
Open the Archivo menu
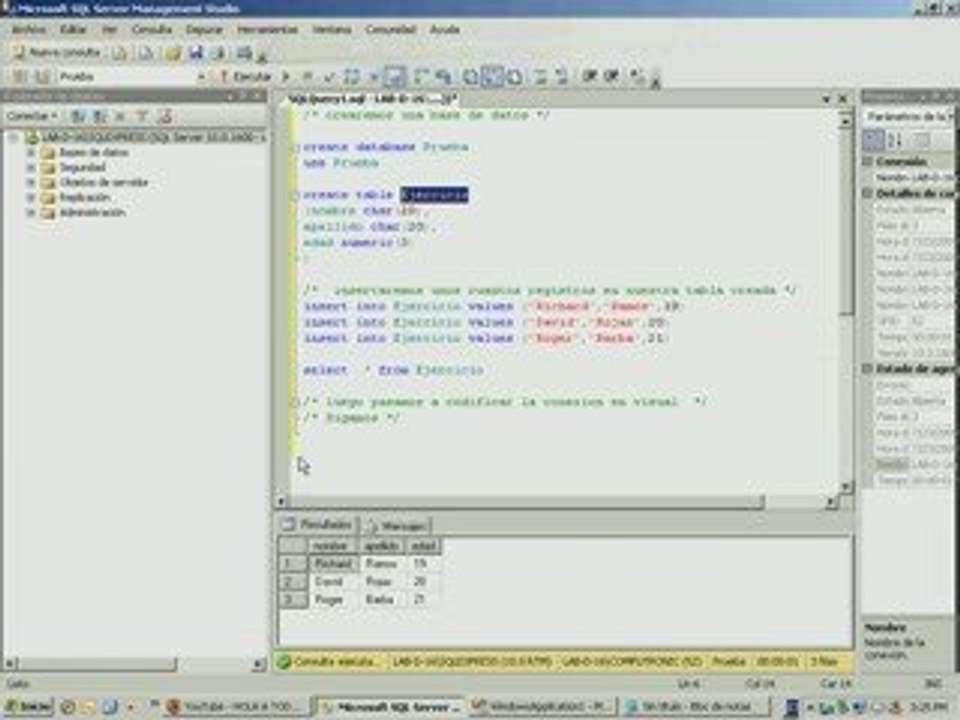[28, 29]
